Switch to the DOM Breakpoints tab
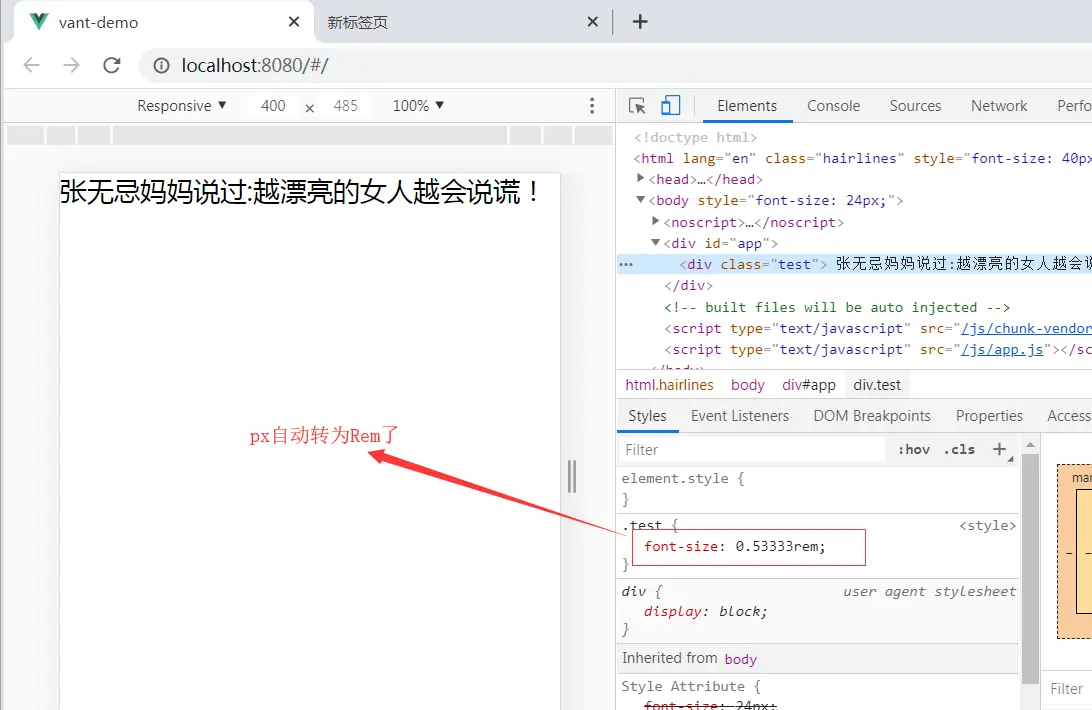Viewport: 1092px width, 710px height. click(872, 416)
